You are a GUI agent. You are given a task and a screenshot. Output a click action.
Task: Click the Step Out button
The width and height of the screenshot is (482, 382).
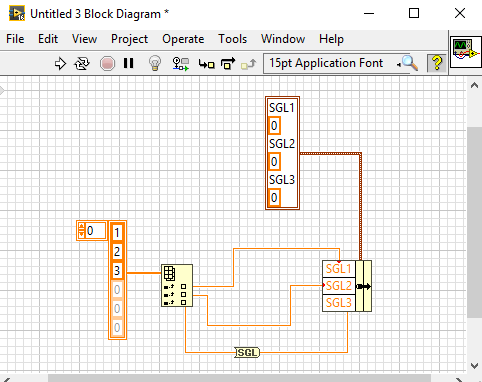point(249,64)
